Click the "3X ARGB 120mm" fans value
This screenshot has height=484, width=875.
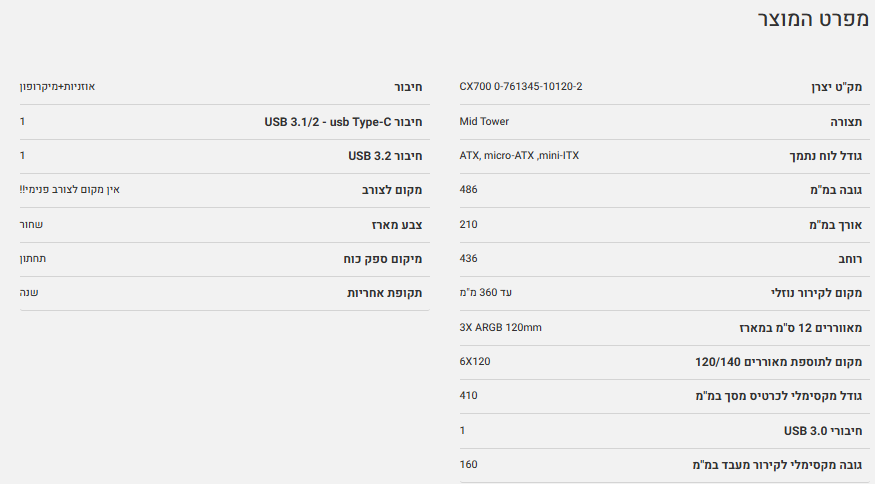tap(500, 327)
